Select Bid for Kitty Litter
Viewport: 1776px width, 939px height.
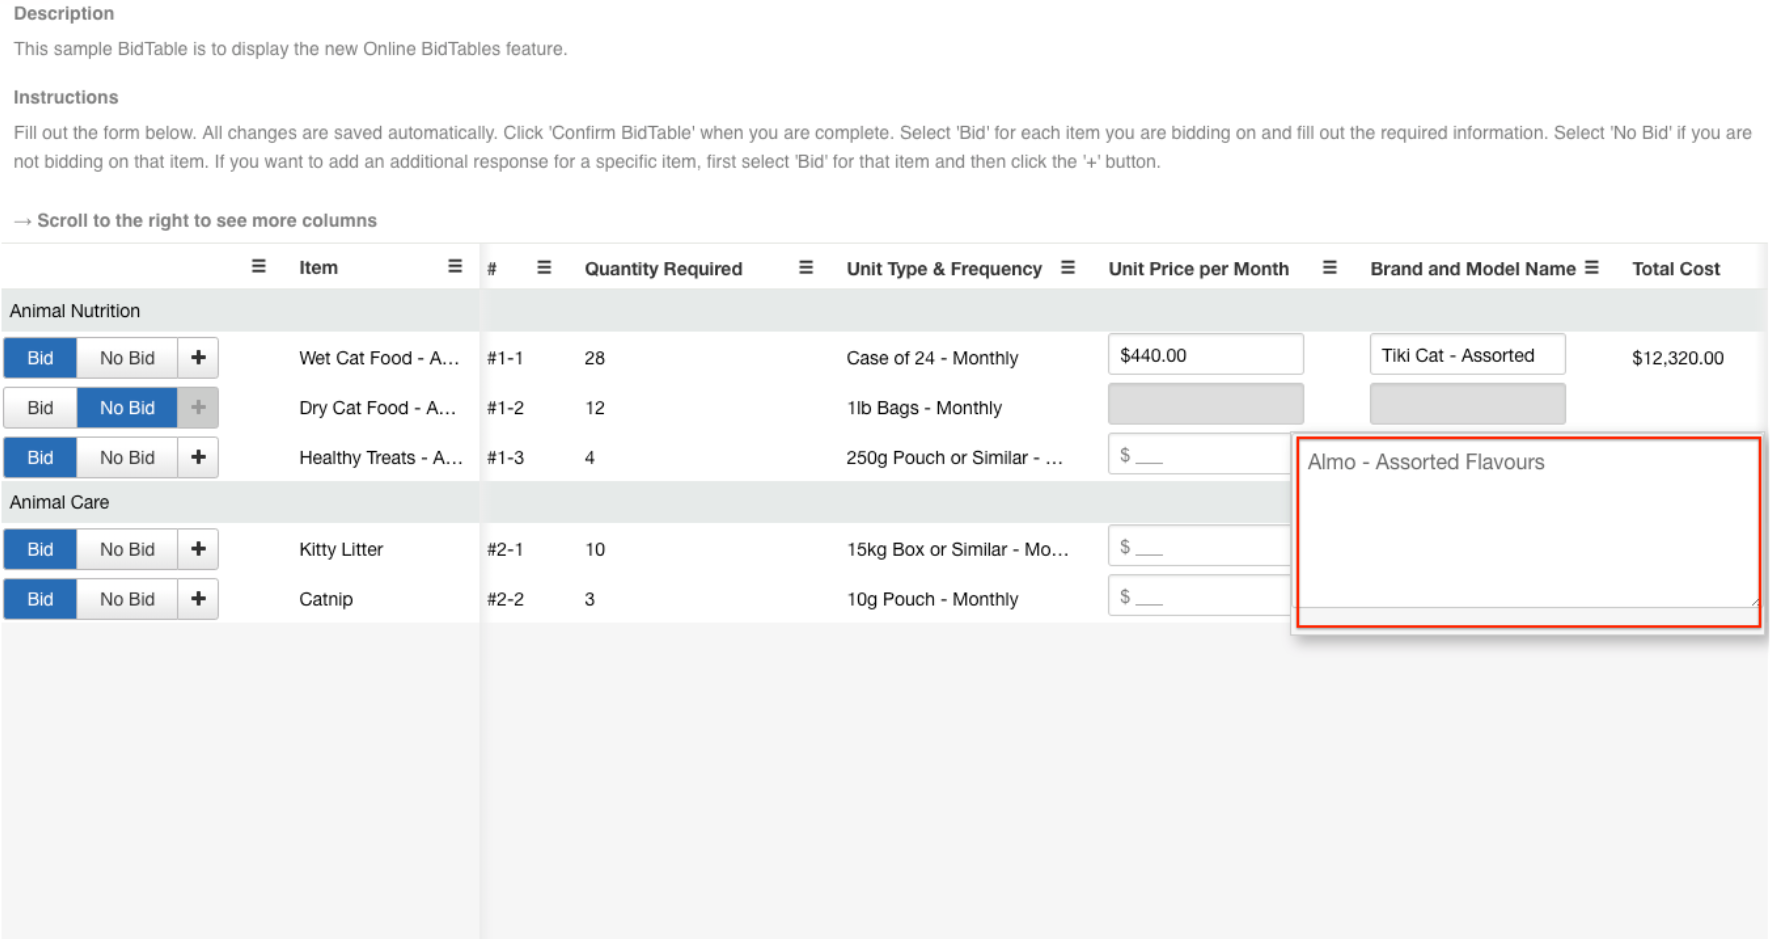pyautogui.click(x=40, y=549)
